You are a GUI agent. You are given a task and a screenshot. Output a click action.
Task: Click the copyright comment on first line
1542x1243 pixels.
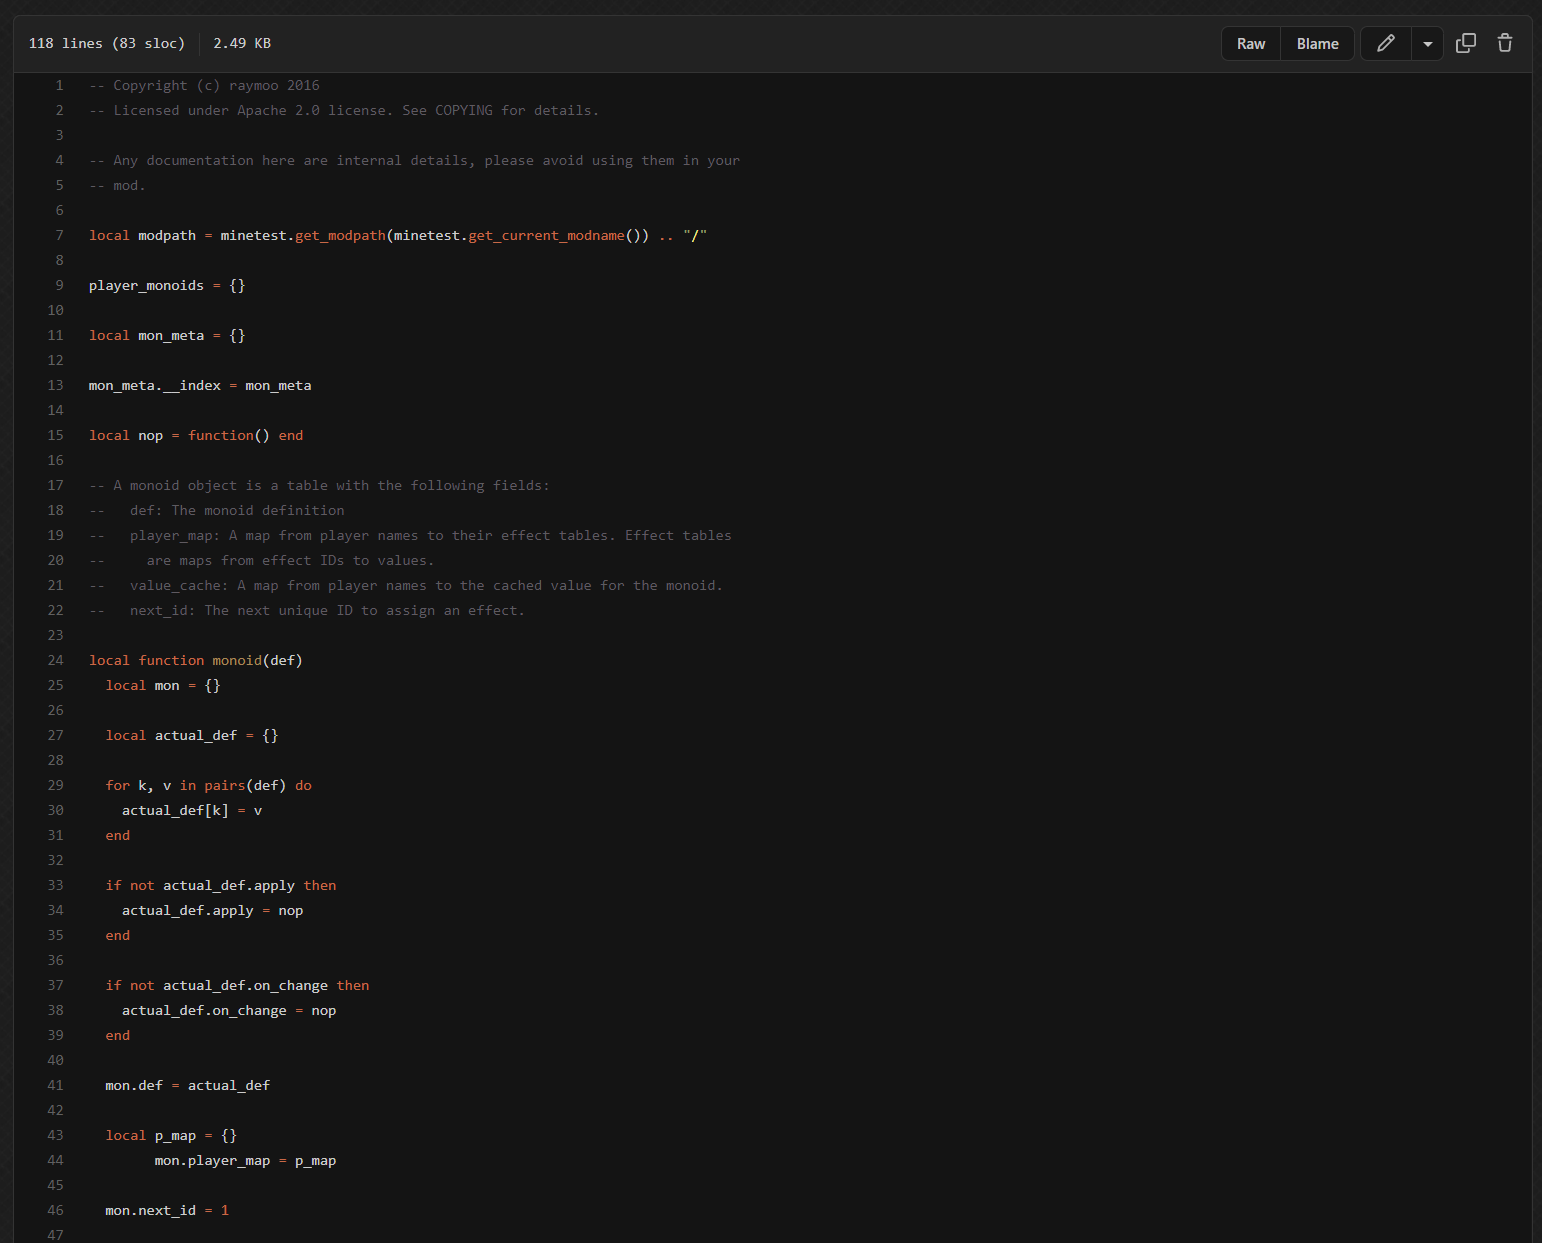pos(204,86)
